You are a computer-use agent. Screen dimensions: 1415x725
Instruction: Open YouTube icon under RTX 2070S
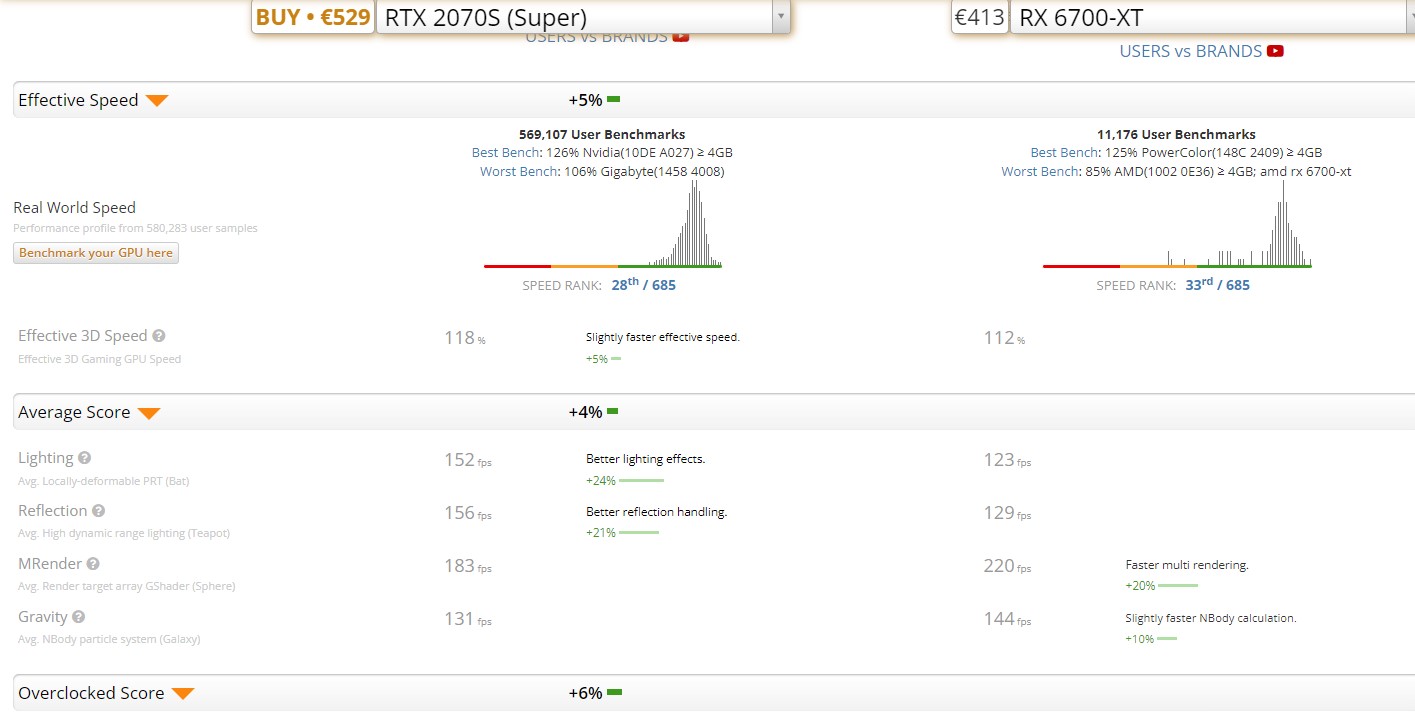pos(681,37)
